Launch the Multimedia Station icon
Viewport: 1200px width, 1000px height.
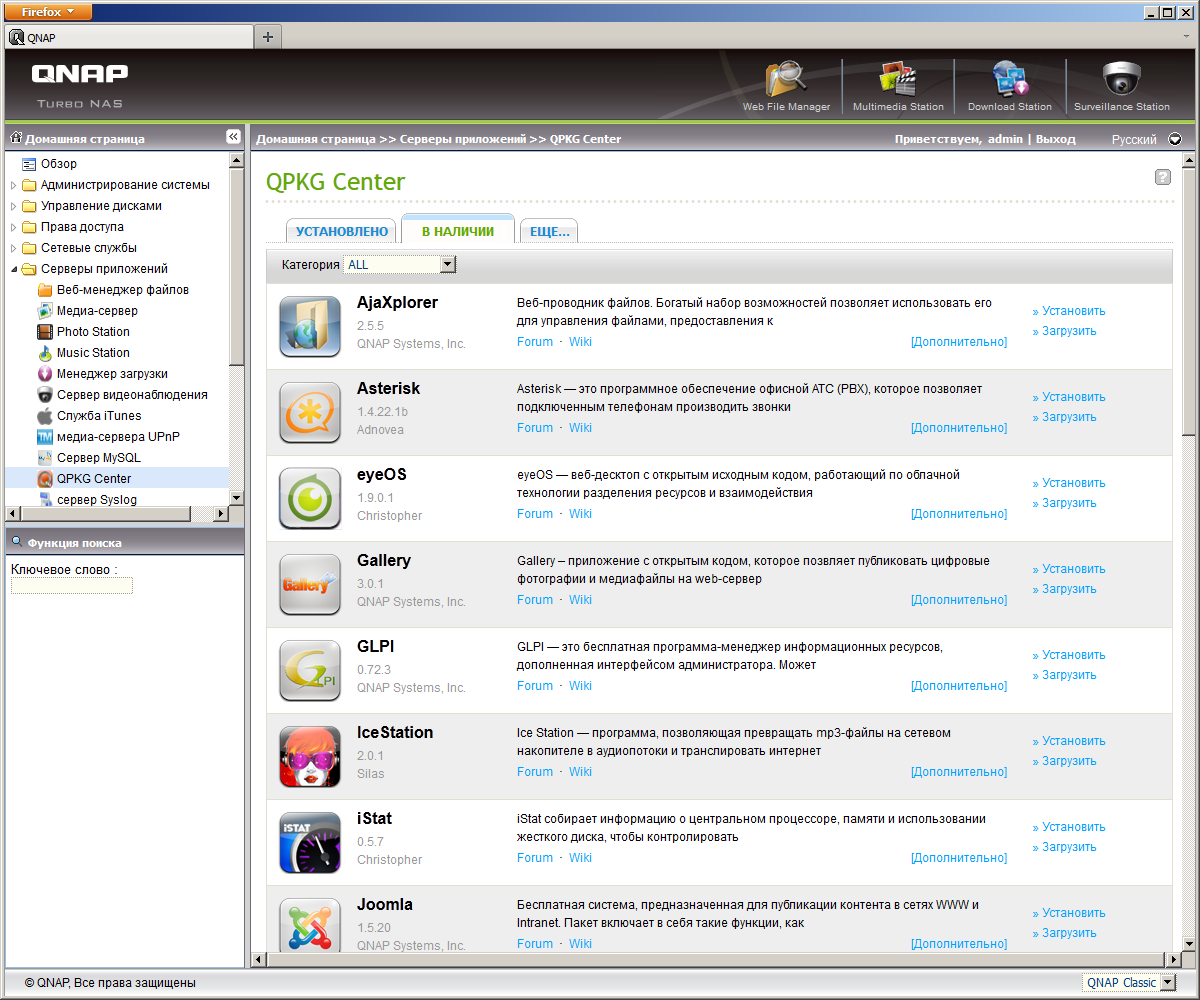(x=898, y=79)
